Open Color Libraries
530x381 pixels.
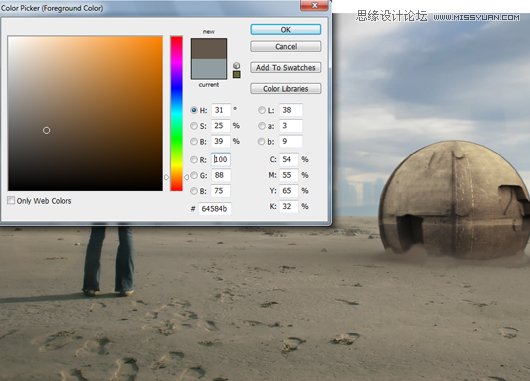286,89
